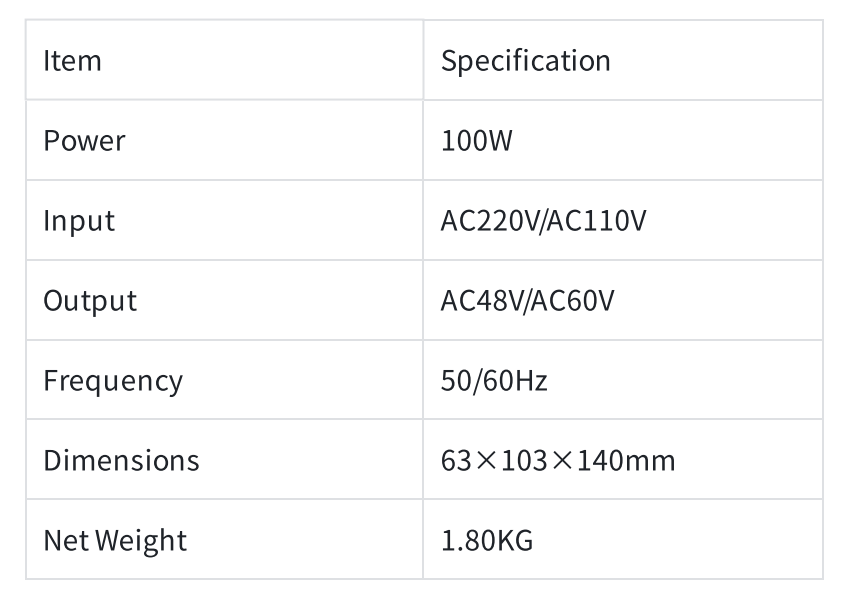Click the Specification column header
Image resolution: width=852 pixels, height=598 pixels.
(525, 61)
